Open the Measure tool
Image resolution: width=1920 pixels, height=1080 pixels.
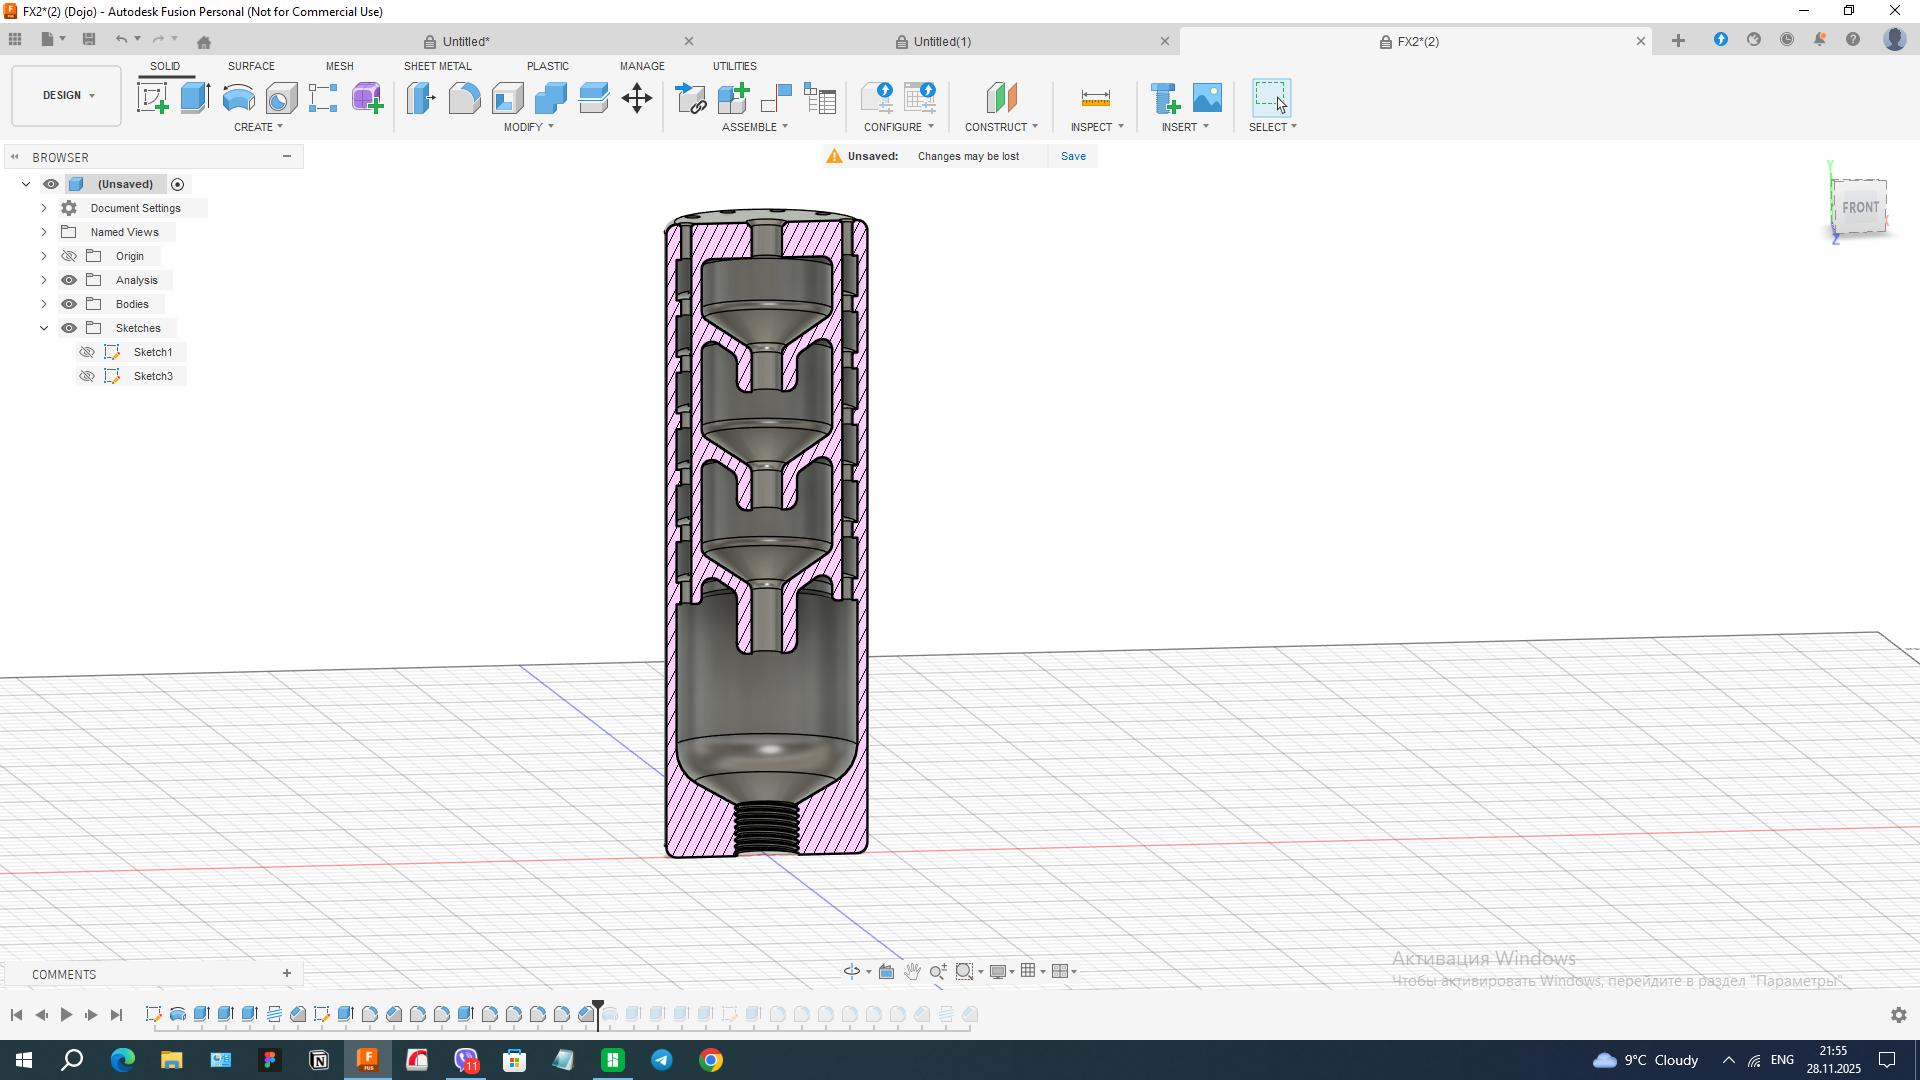[x=1095, y=98]
